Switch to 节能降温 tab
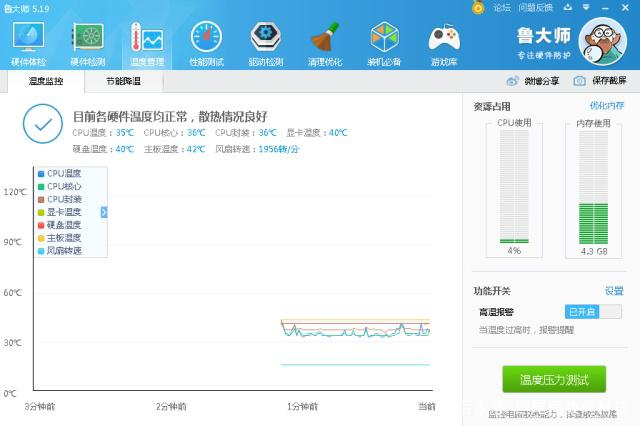Viewport: 640px width, 426px height. (x=123, y=81)
